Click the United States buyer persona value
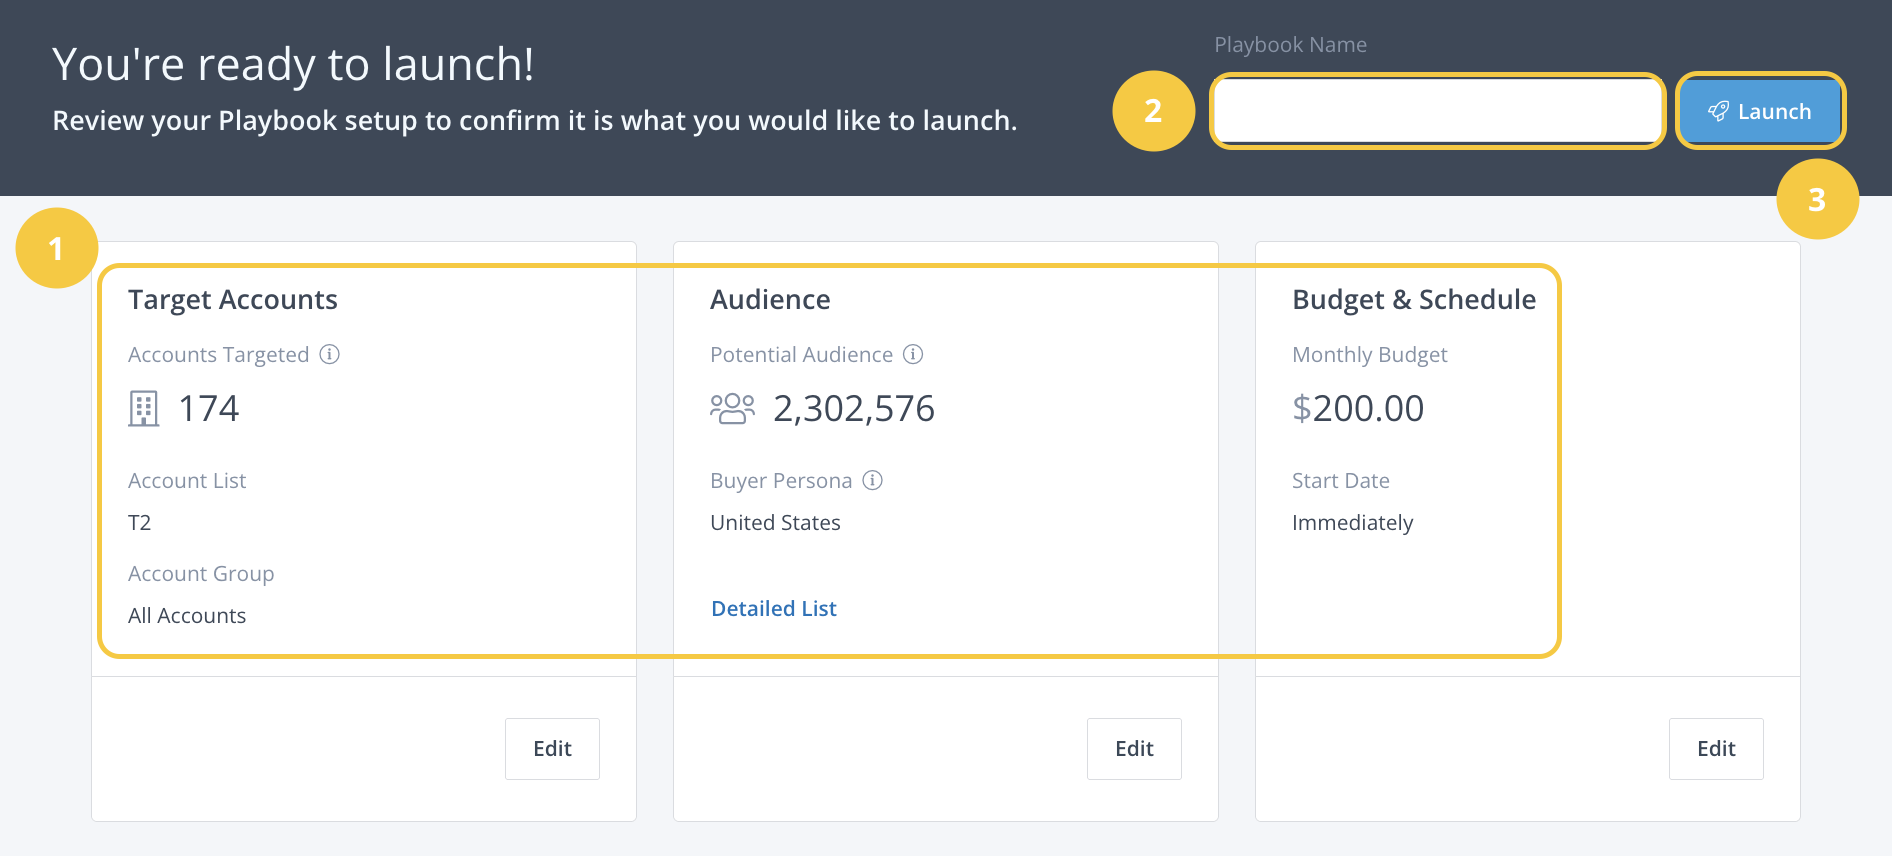 [775, 522]
